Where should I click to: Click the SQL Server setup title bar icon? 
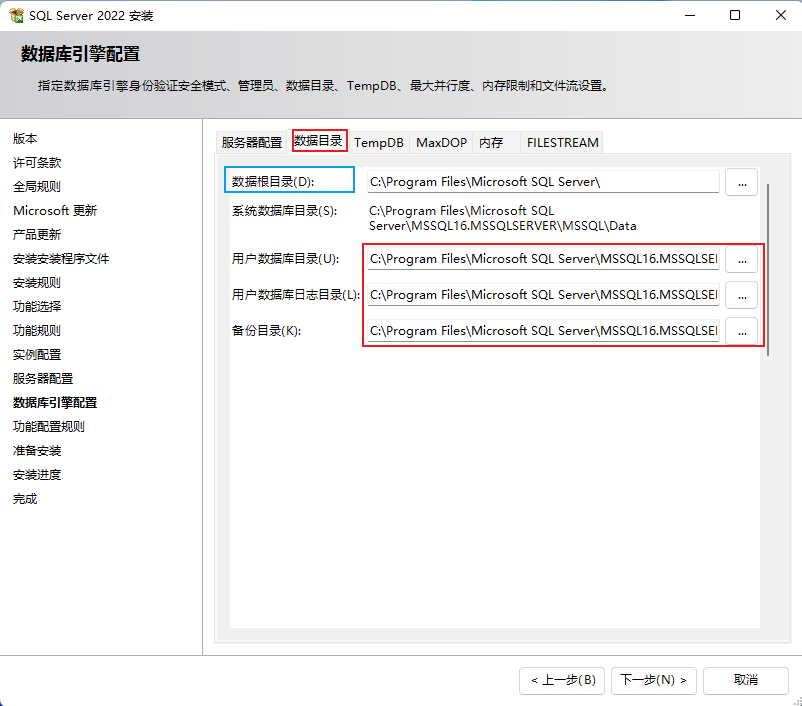tap(16, 16)
